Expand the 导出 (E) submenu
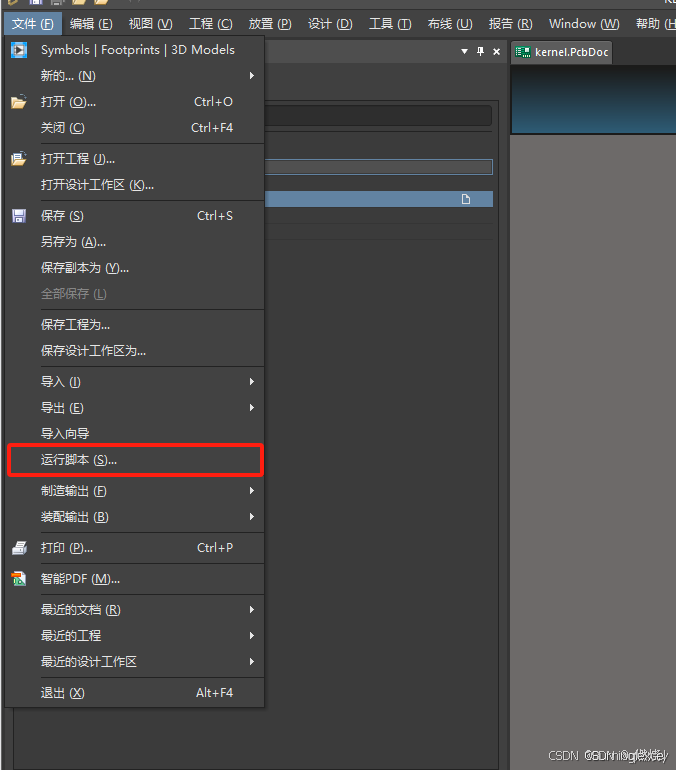Viewport: 676px width, 770px height. [135, 408]
